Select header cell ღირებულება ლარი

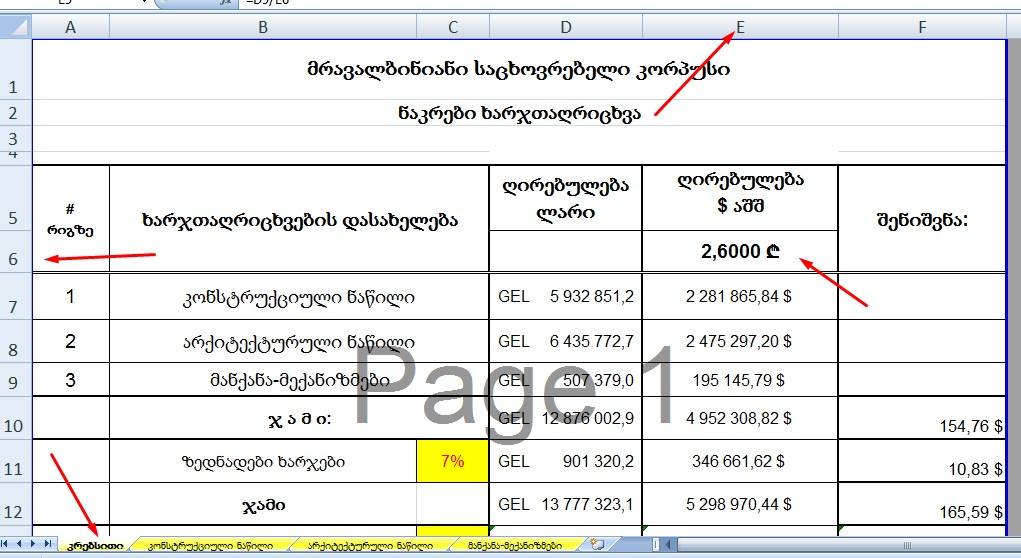click(x=566, y=198)
